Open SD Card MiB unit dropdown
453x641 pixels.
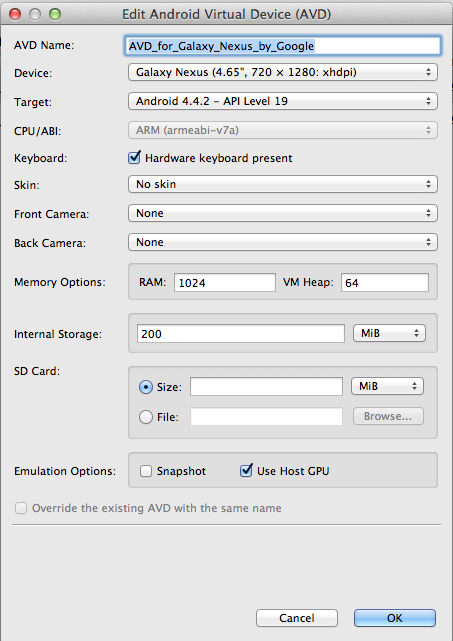(x=387, y=386)
